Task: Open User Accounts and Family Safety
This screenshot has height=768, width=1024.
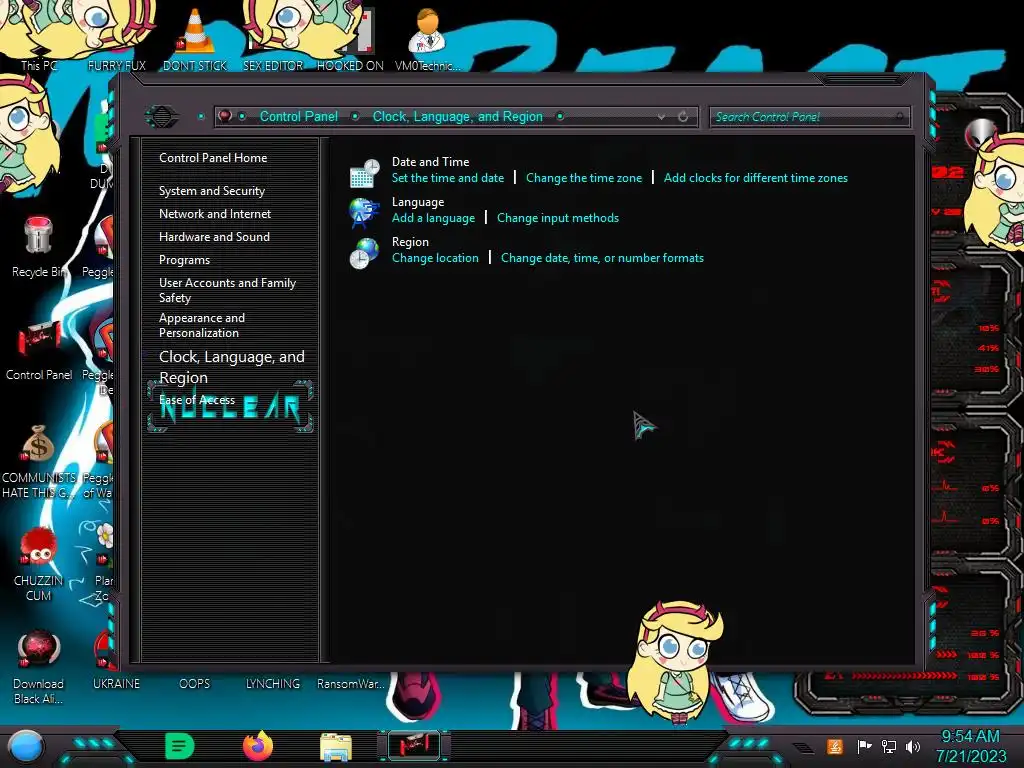Action: (227, 290)
